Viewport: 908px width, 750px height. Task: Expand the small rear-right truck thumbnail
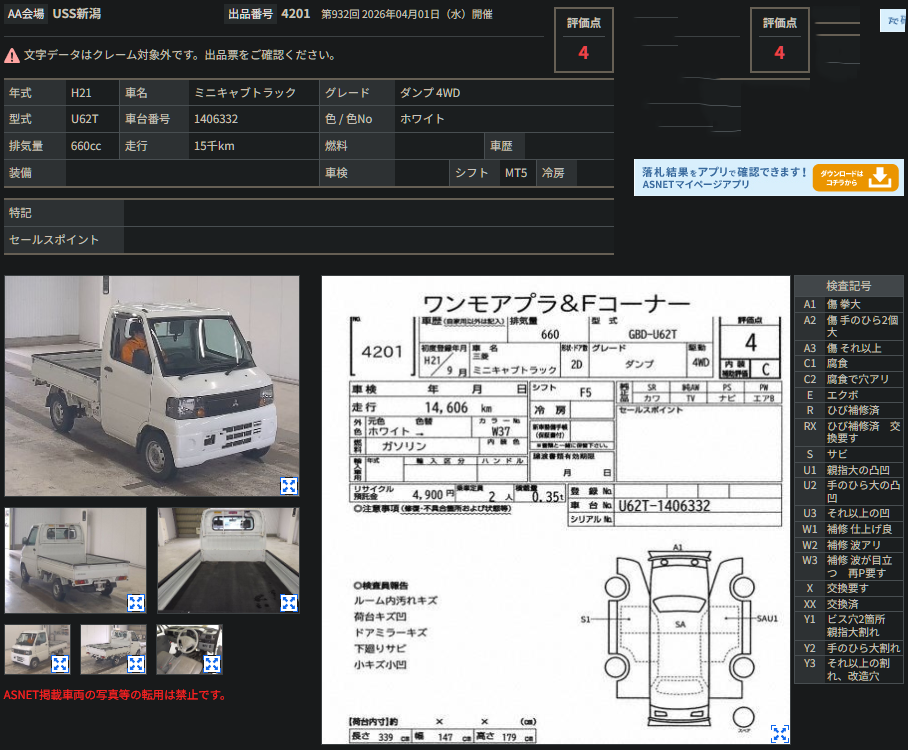[136, 664]
